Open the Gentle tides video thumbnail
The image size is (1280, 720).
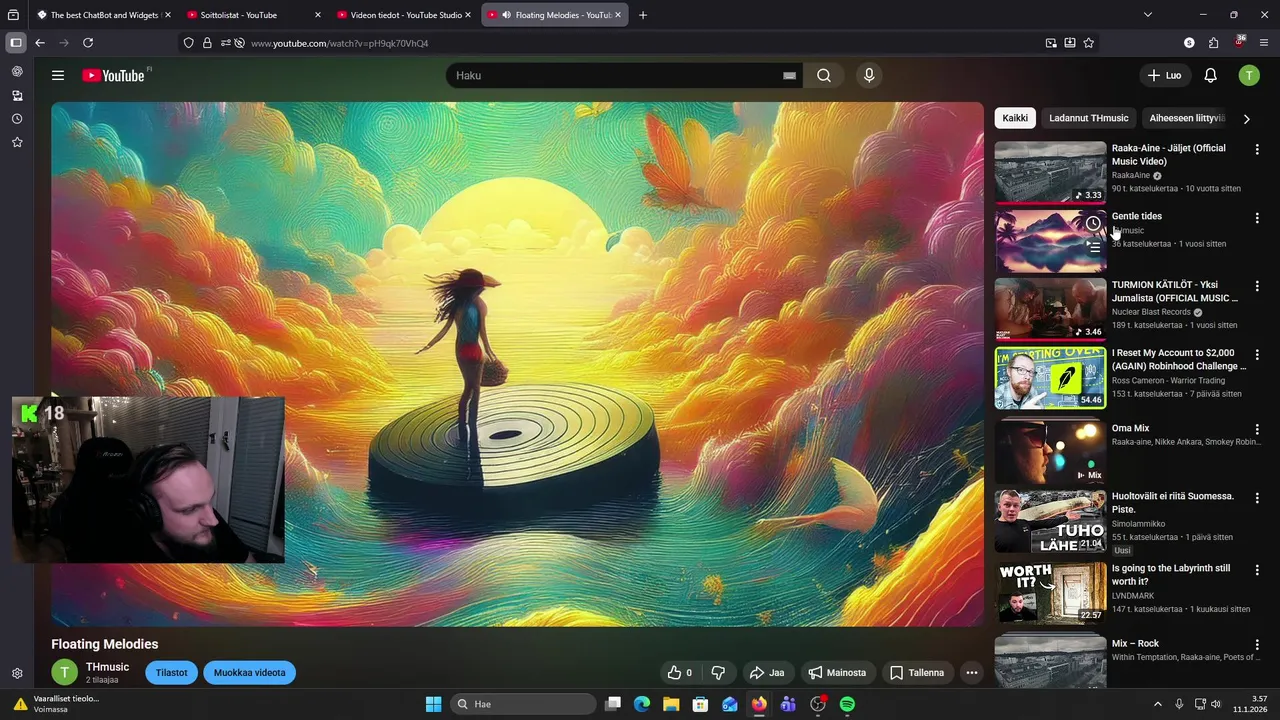point(1050,241)
